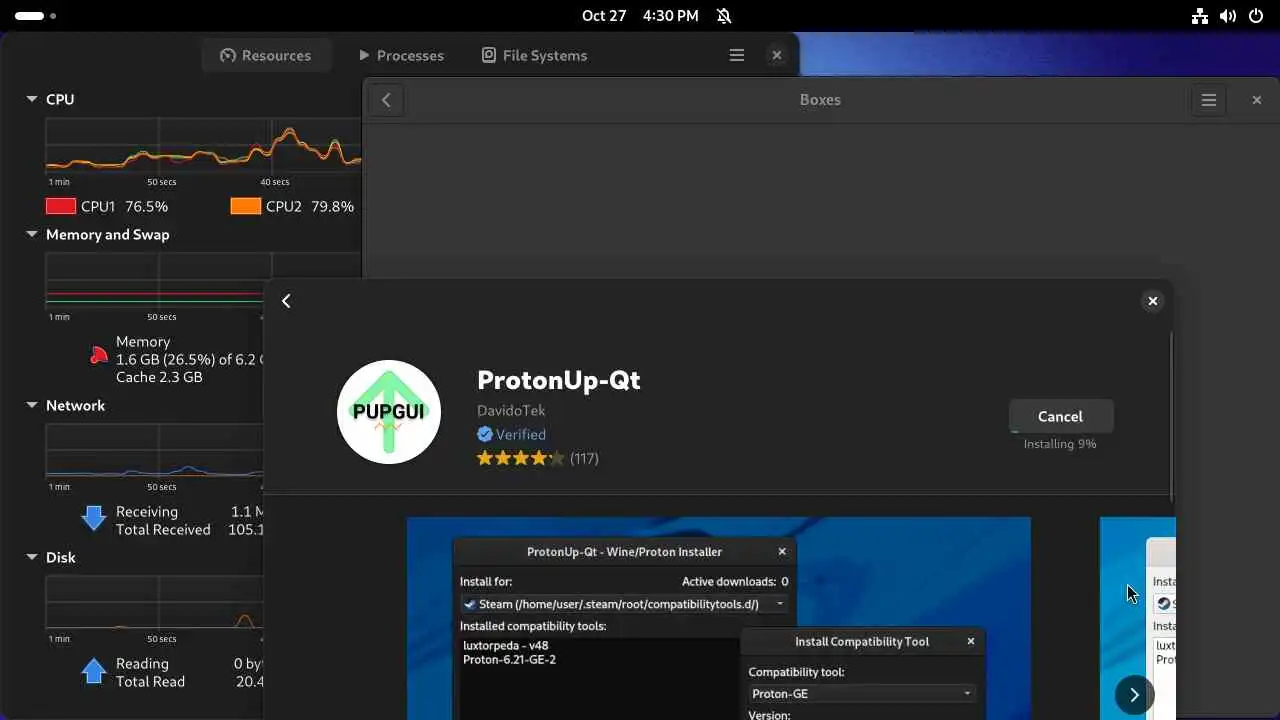
Task: Click the Verified badge link
Action: coord(512,434)
